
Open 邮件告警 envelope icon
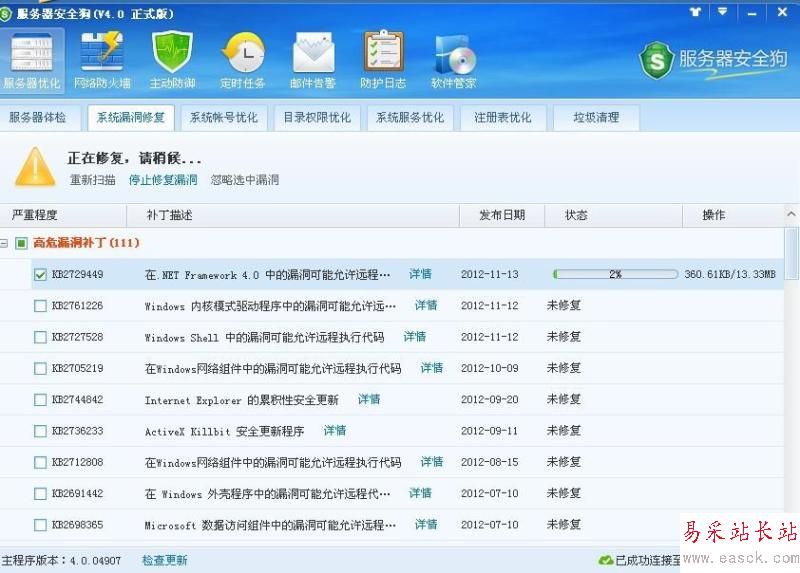(x=313, y=60)
